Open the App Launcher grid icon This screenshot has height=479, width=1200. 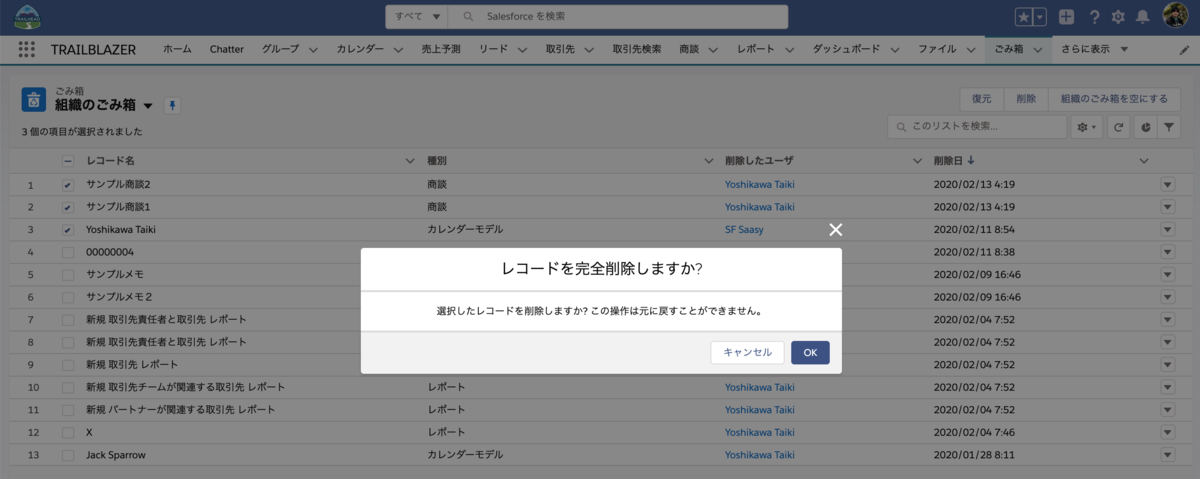(26, 49)
